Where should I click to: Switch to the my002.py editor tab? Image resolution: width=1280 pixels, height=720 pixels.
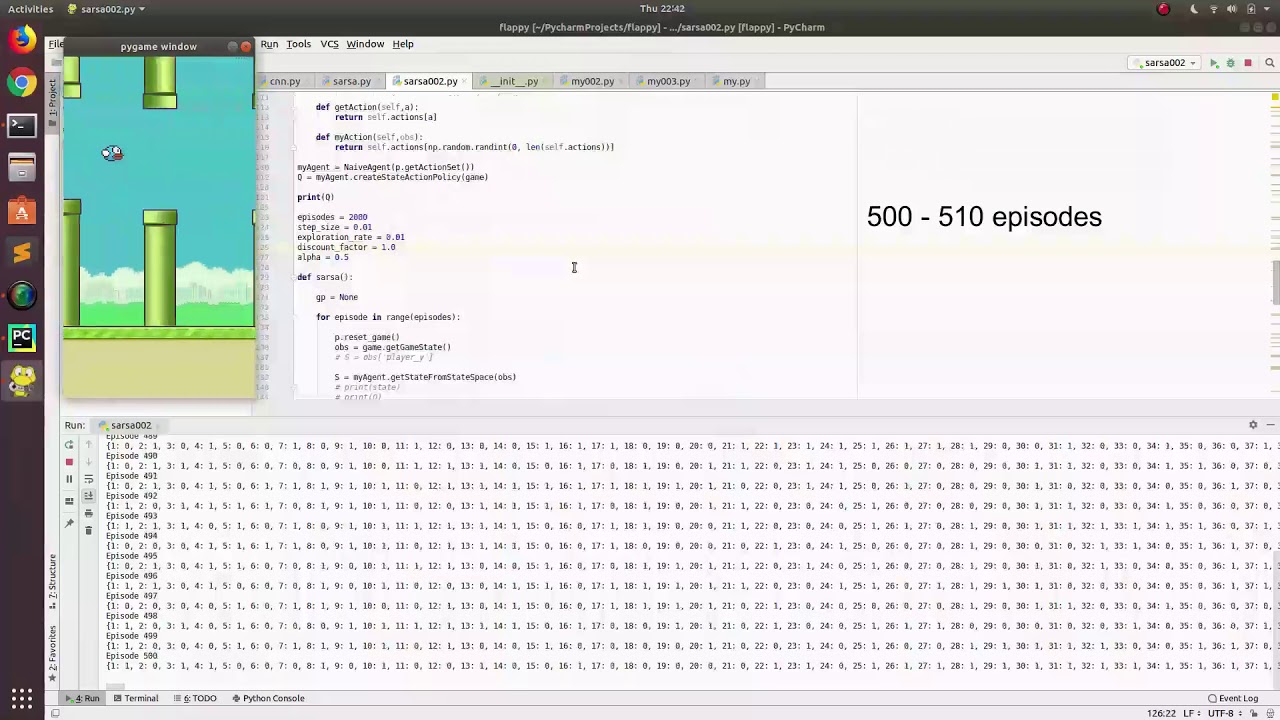592,81
